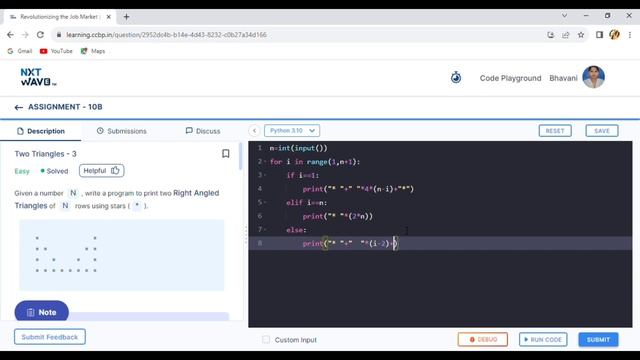Open the tab search chevron
The width and height of the screenshot is (640, 360).
564,16
